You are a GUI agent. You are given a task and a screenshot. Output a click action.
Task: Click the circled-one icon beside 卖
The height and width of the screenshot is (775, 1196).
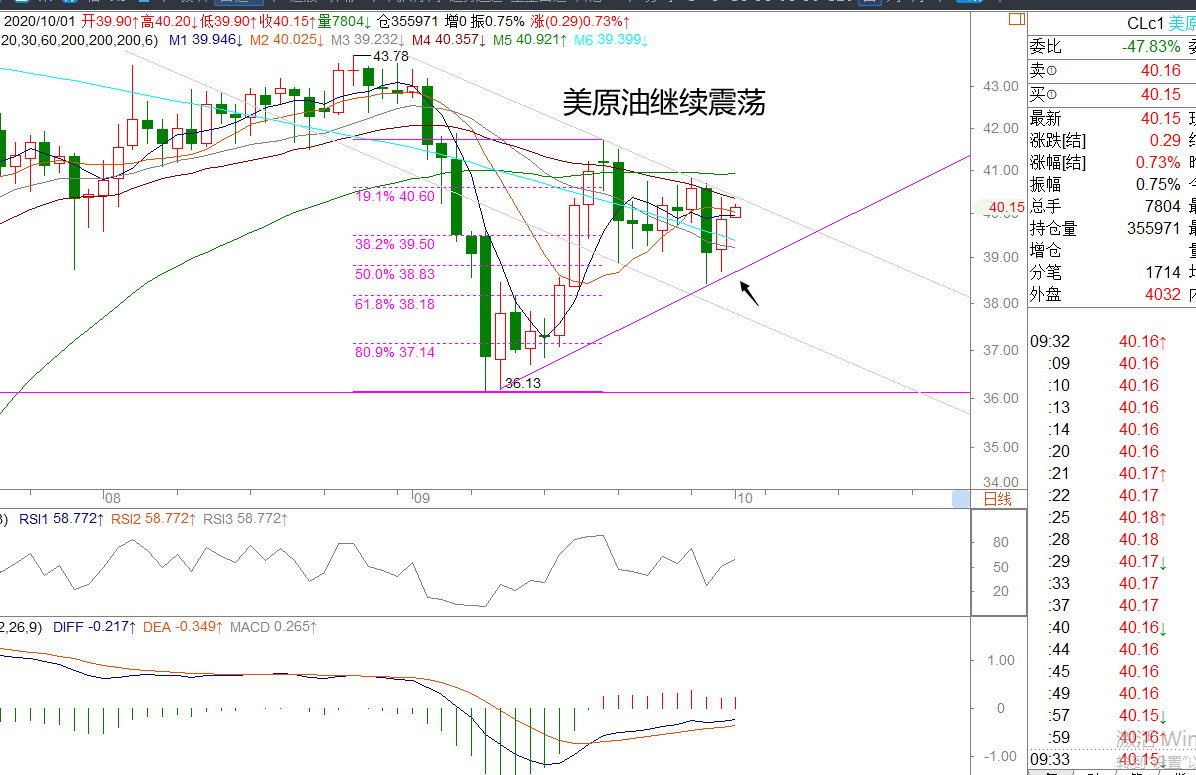[1052, 71]
